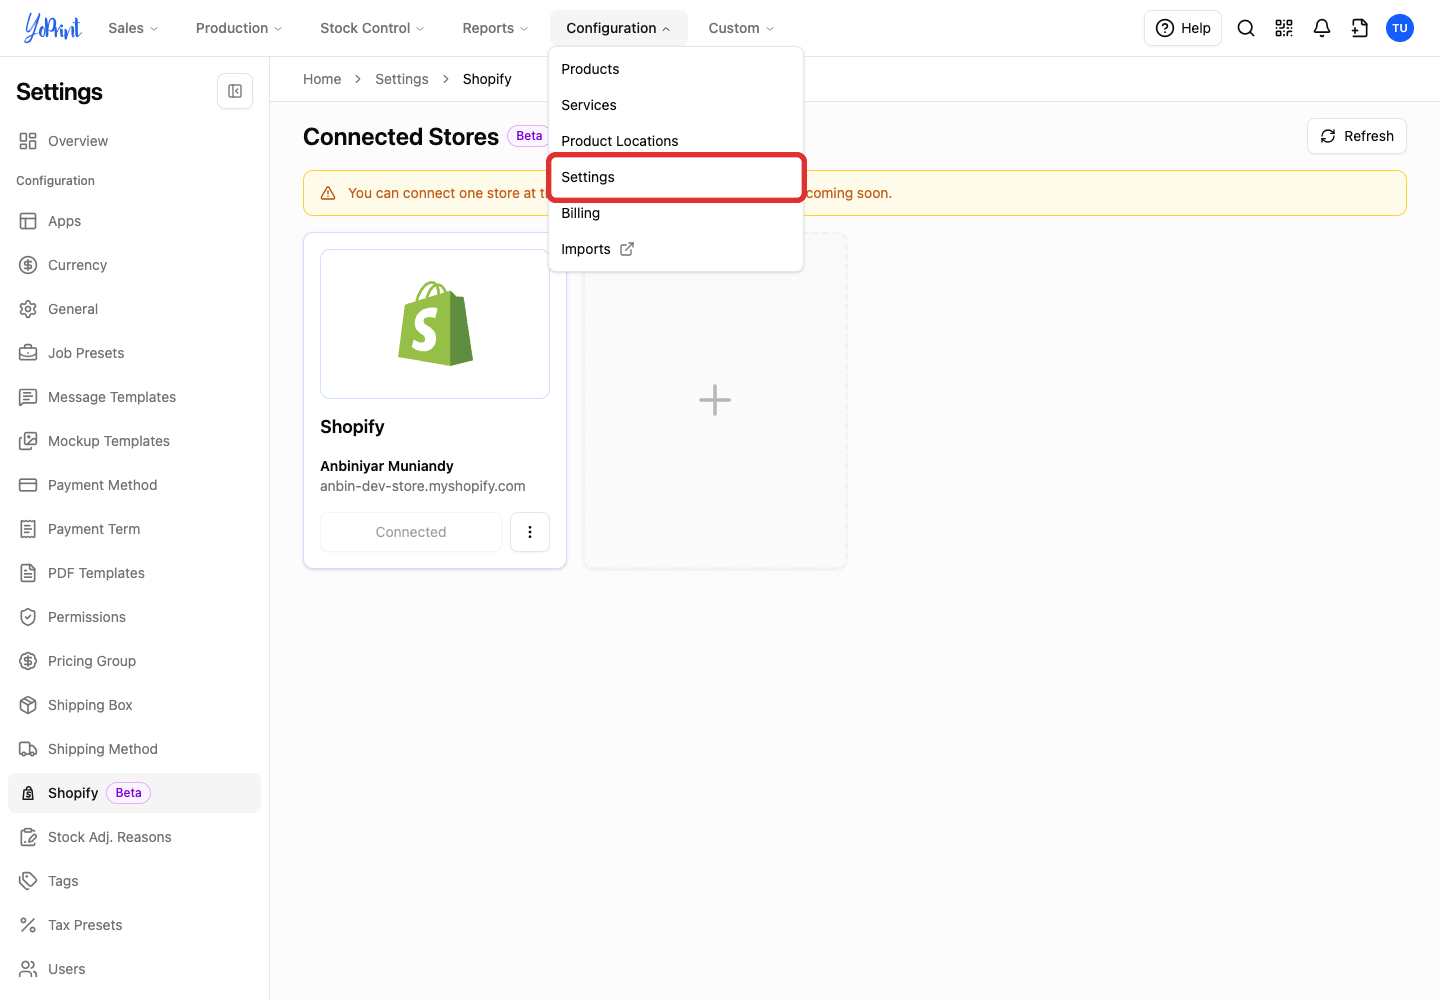
Task: Go to Payment Method settings
Action: tap(134, 485)
